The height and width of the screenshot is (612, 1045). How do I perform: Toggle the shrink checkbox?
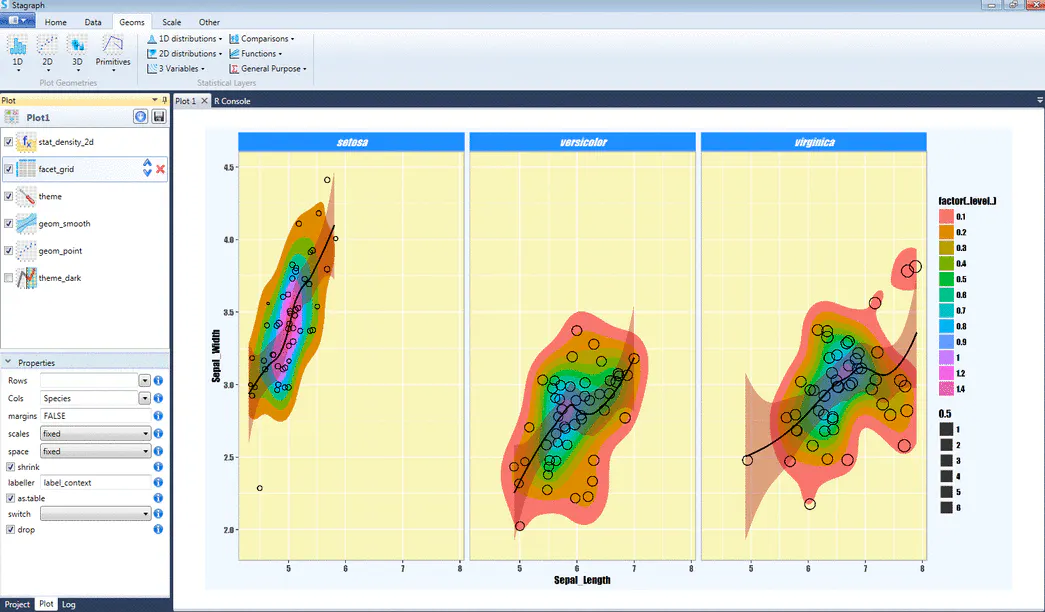(x=11, y=467)
